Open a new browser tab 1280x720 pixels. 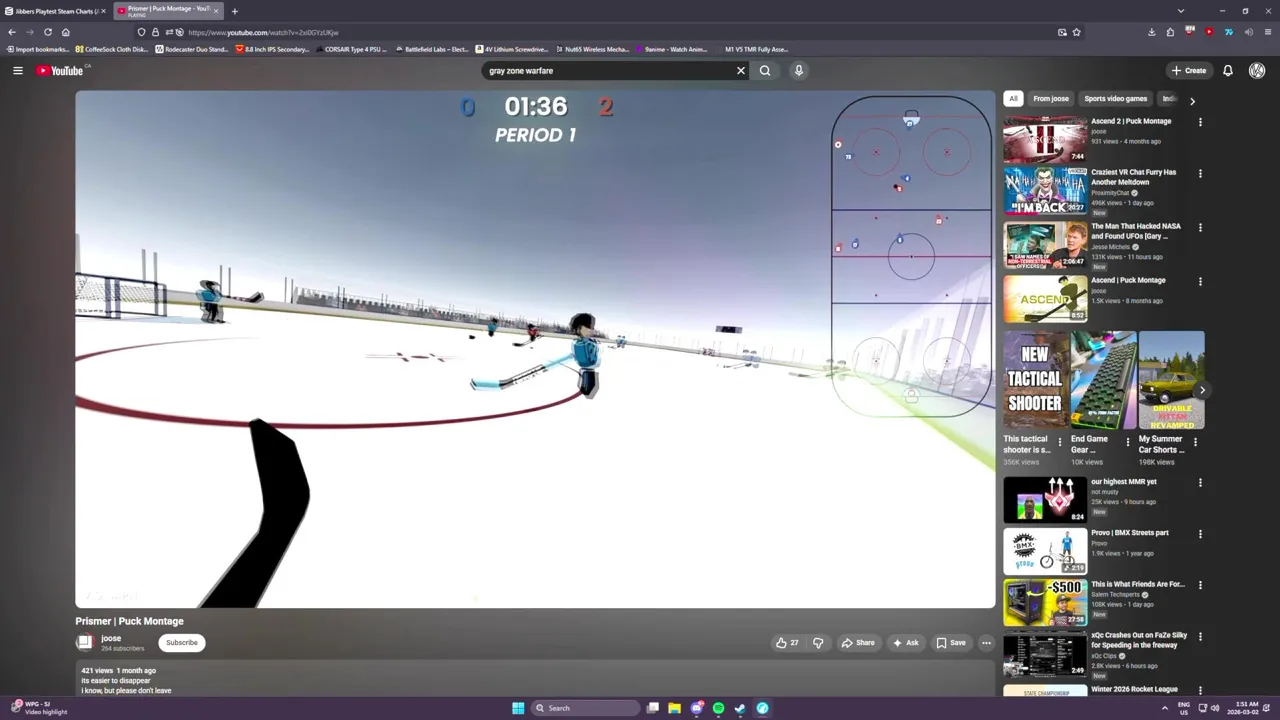pos(234,11)
